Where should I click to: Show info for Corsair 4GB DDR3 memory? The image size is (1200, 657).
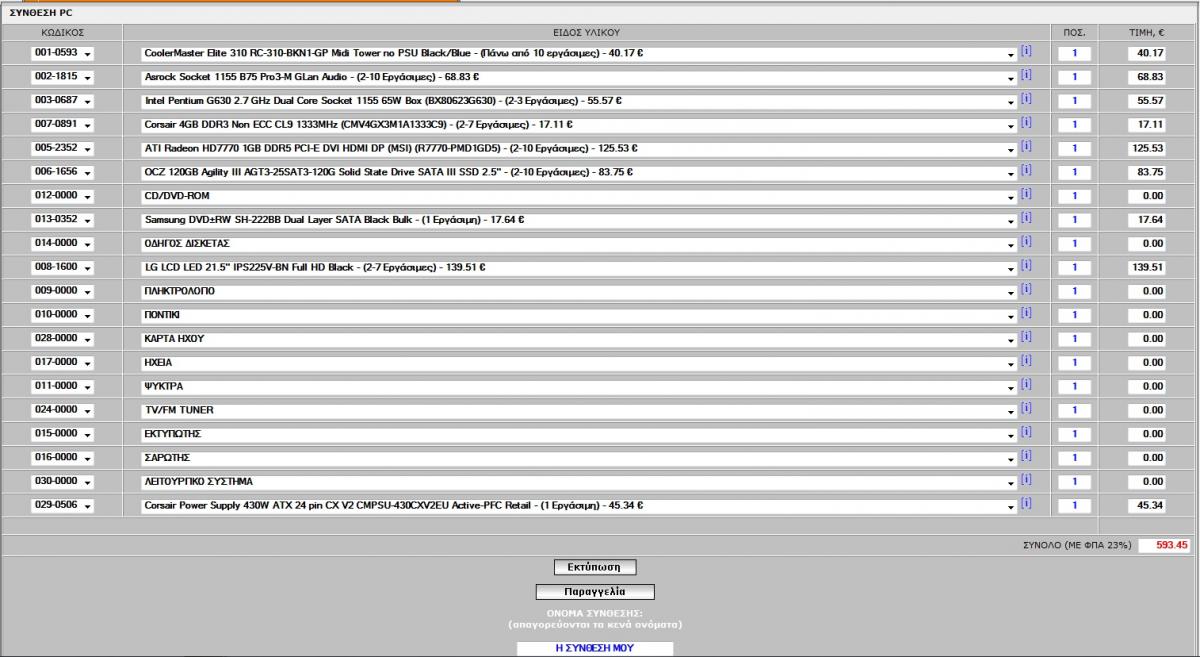pos(1026,123)
